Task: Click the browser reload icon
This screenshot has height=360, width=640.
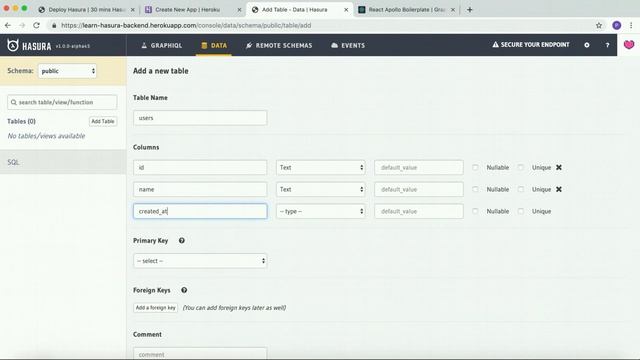Action: click(x=36, y=25)
